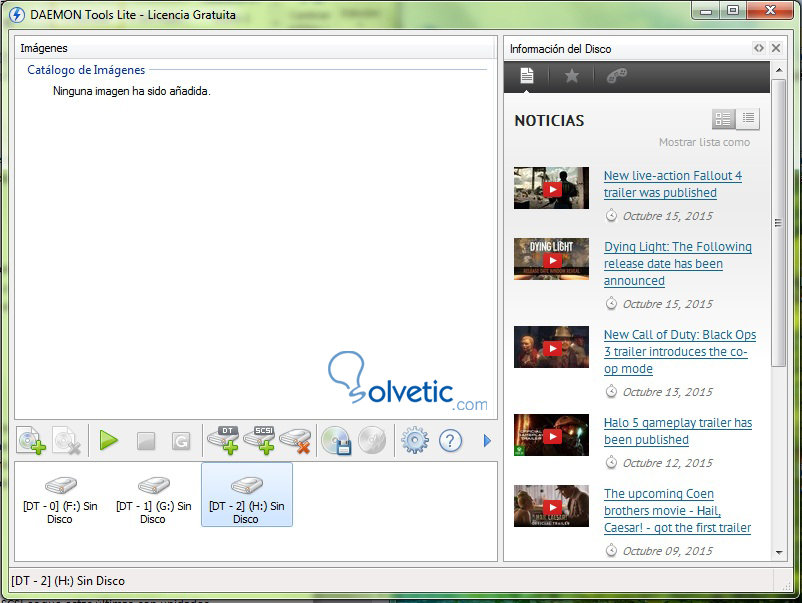This screenshot has width=802, height=603.
Task: Click the Make disc image icon
Action: pyautogui.click(x=336, y=440)
